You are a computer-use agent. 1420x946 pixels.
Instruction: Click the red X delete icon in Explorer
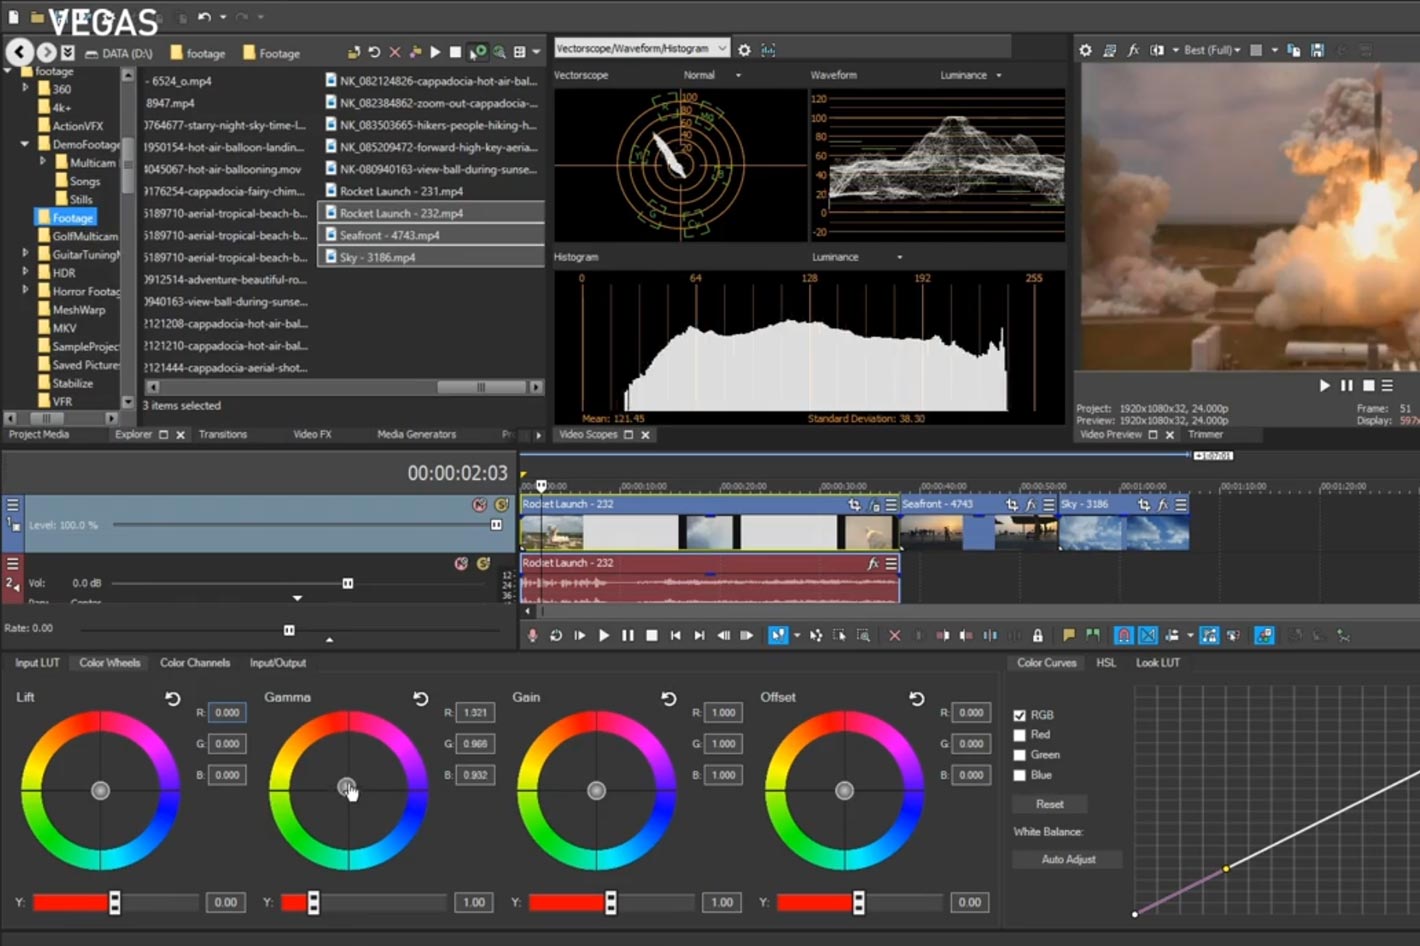pyautogui.click(x=395, y=52)
